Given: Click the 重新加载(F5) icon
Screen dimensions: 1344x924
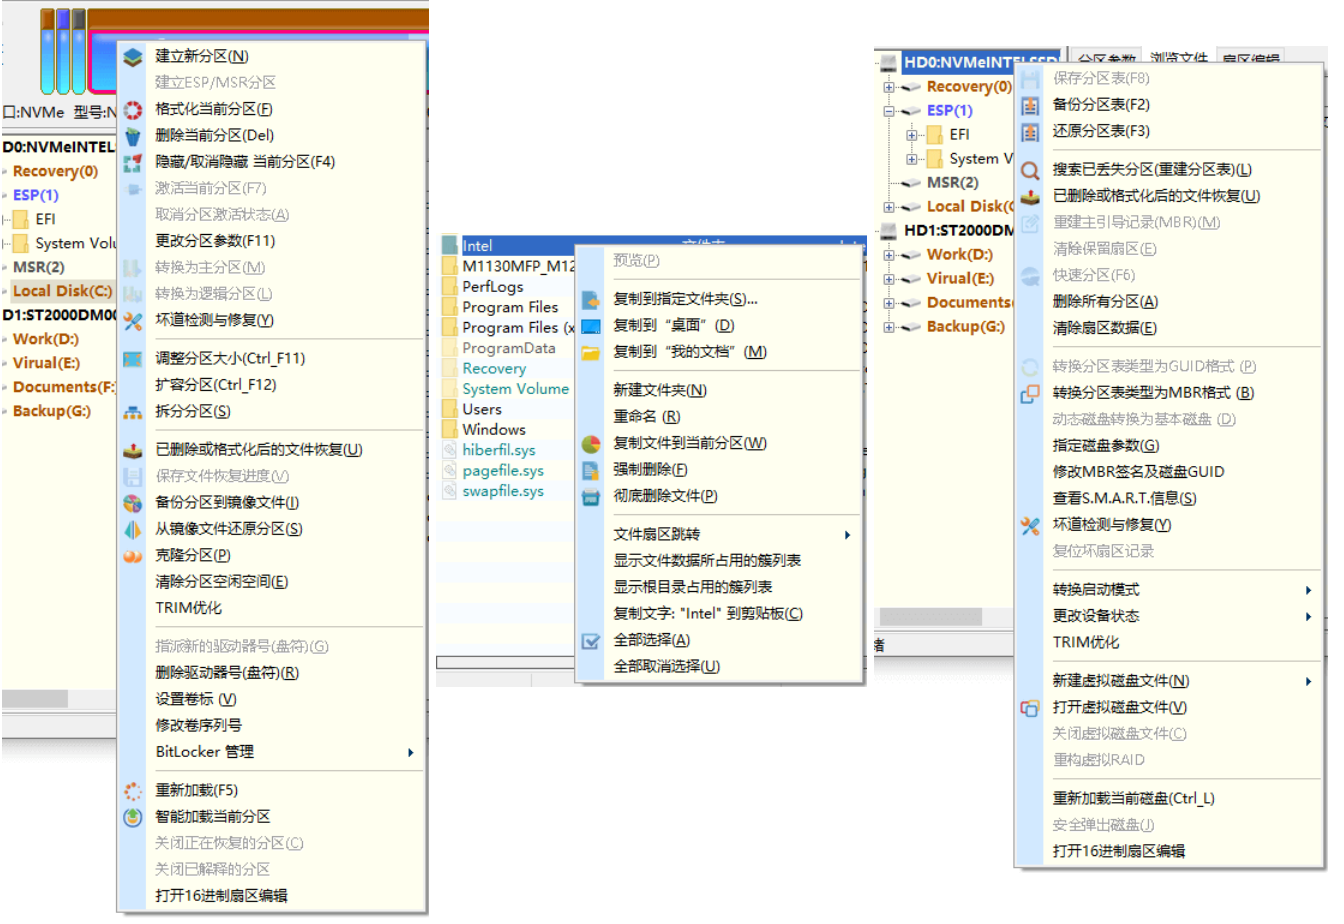Looking at the screenshot, I should [x=133, y=791].
